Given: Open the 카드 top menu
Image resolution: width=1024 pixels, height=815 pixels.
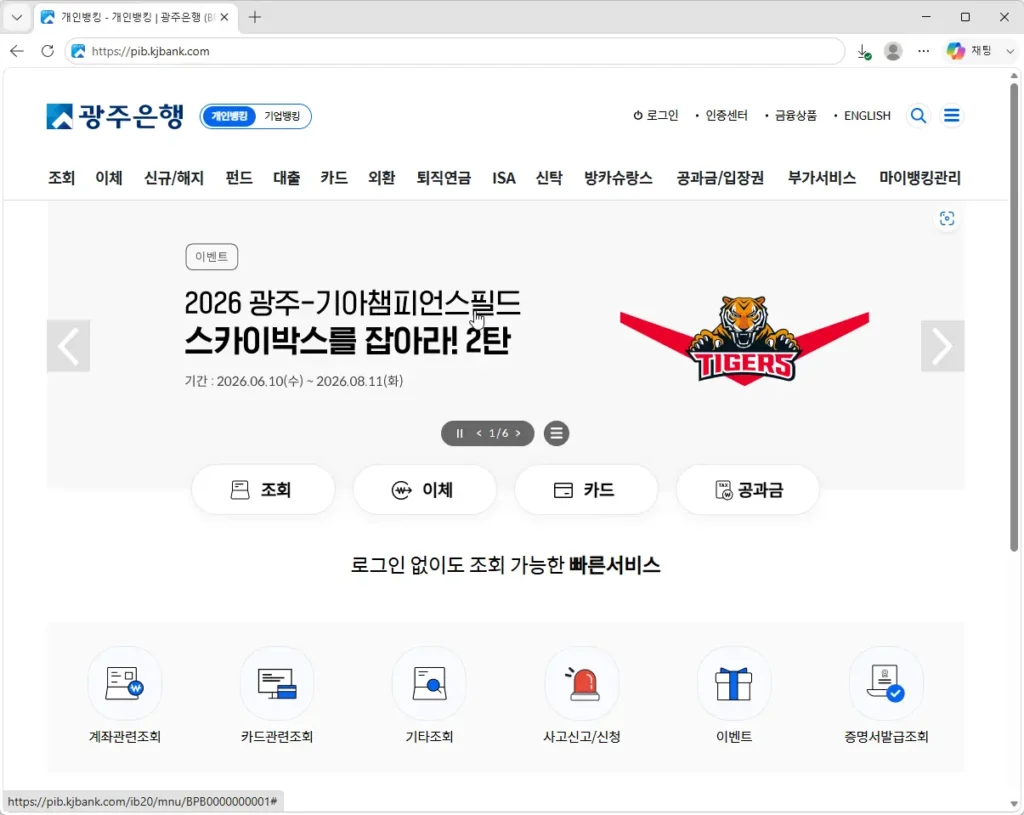Looking at the screenshot, I should [x=334, y=178].
